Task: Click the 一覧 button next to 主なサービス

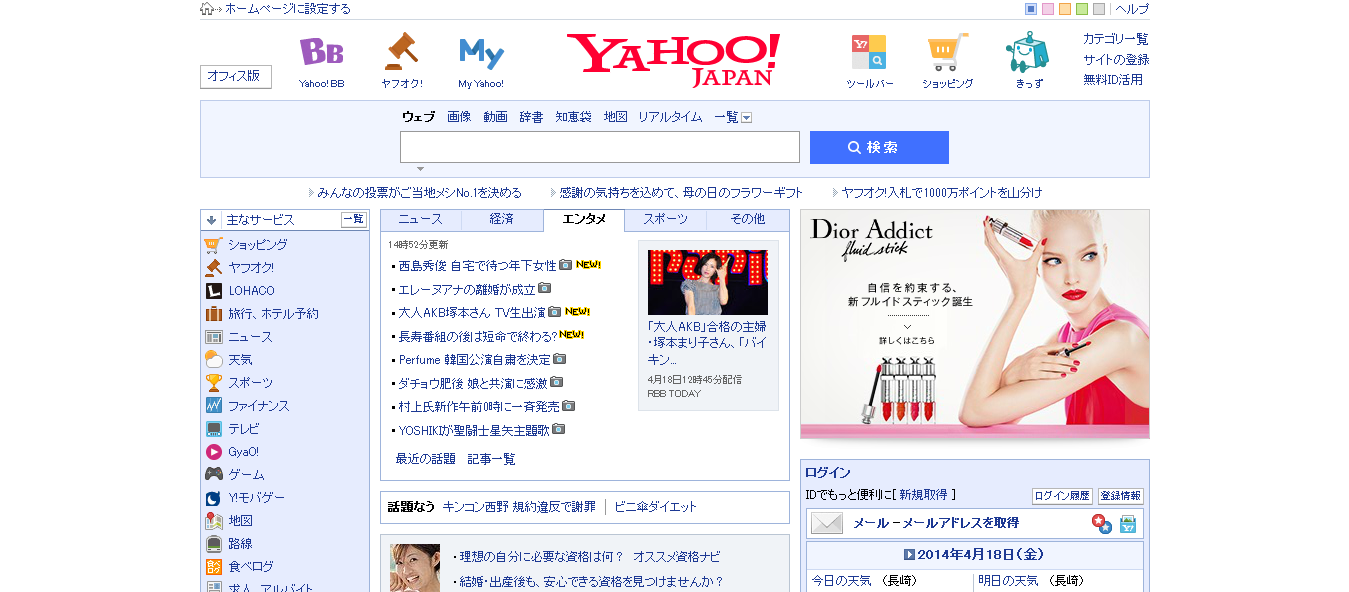Action: click(354, 220)
